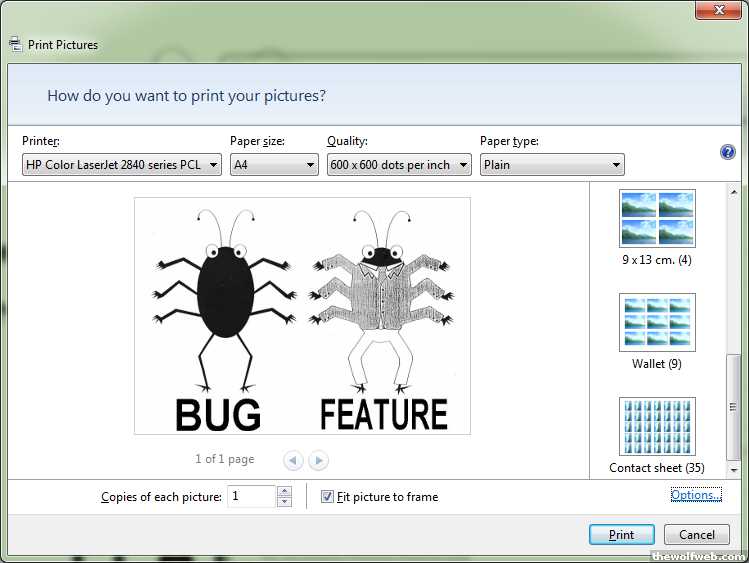
Task: Open the Printer dropdown list
Action: coord(121,165)
